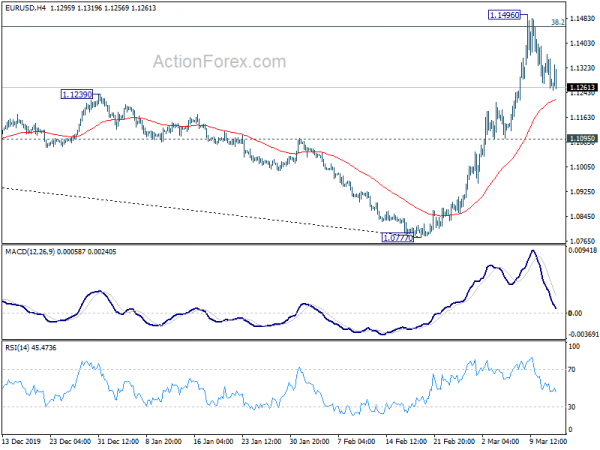Click the RSI(14) 45.4736 indicator label

(x=31, y=348)
